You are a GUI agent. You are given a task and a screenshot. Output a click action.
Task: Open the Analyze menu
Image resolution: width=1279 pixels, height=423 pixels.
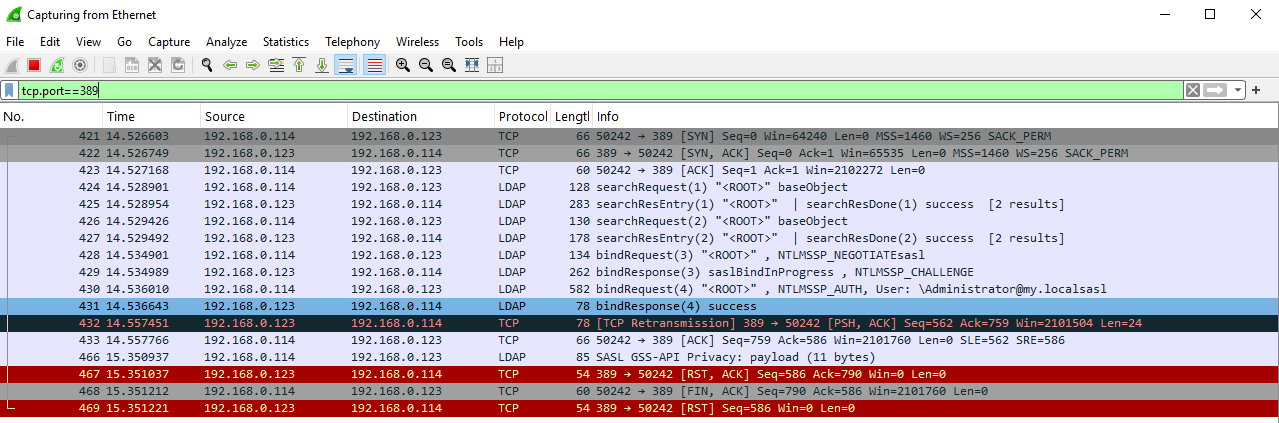tap(226, 42)
